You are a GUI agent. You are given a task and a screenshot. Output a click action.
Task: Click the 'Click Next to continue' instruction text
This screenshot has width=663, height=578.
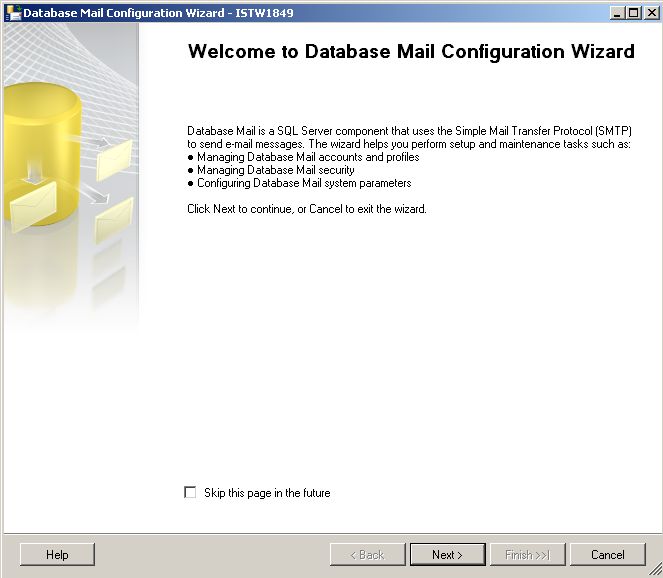coord(307,209)
